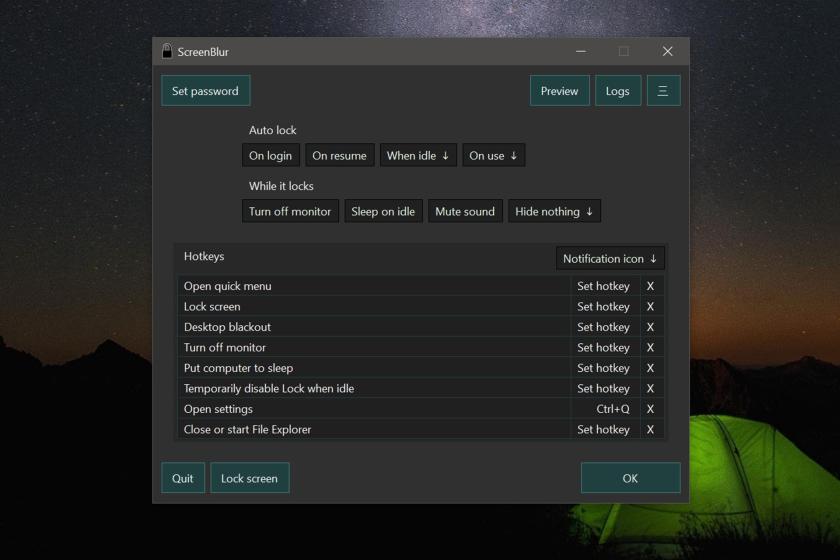Image resolution: width=840 pixels, height=560 pixels.
Task: Open the Hide nothing dropdown
Action: pyautogui.click(x=554, y=211)
